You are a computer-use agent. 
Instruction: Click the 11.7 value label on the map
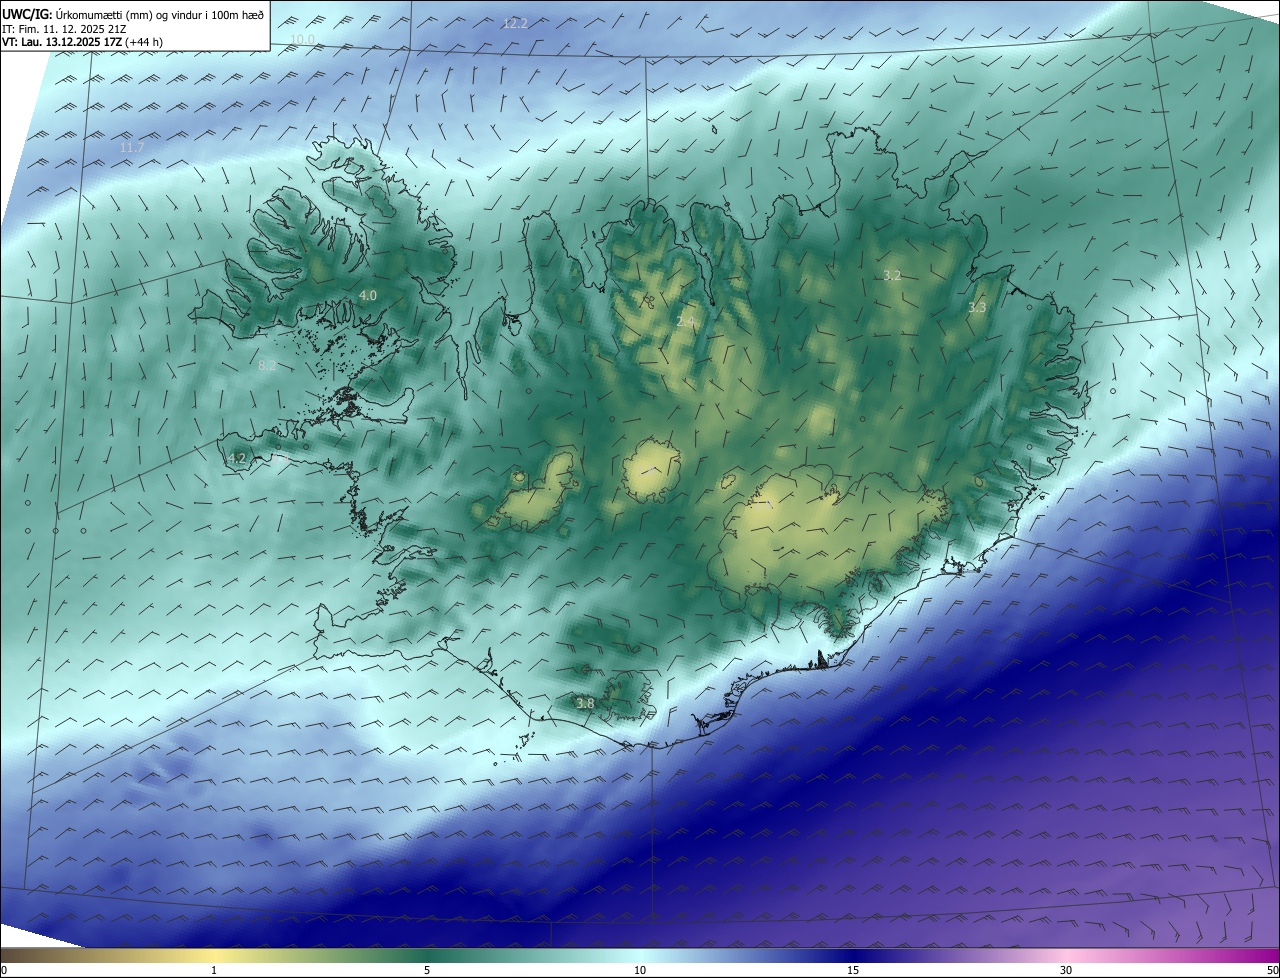132,148
